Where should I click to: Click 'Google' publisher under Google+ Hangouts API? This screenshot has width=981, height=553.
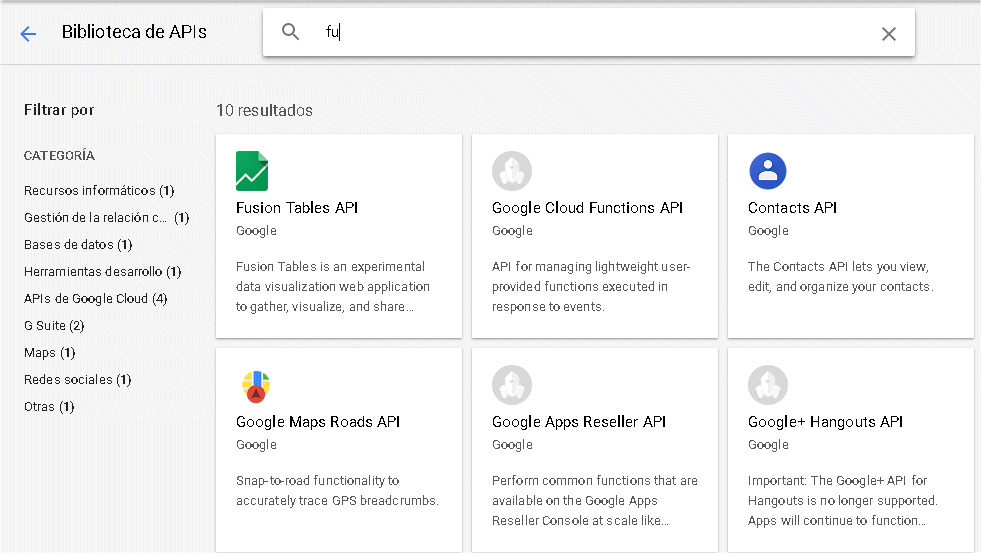[x=768, y=445]
